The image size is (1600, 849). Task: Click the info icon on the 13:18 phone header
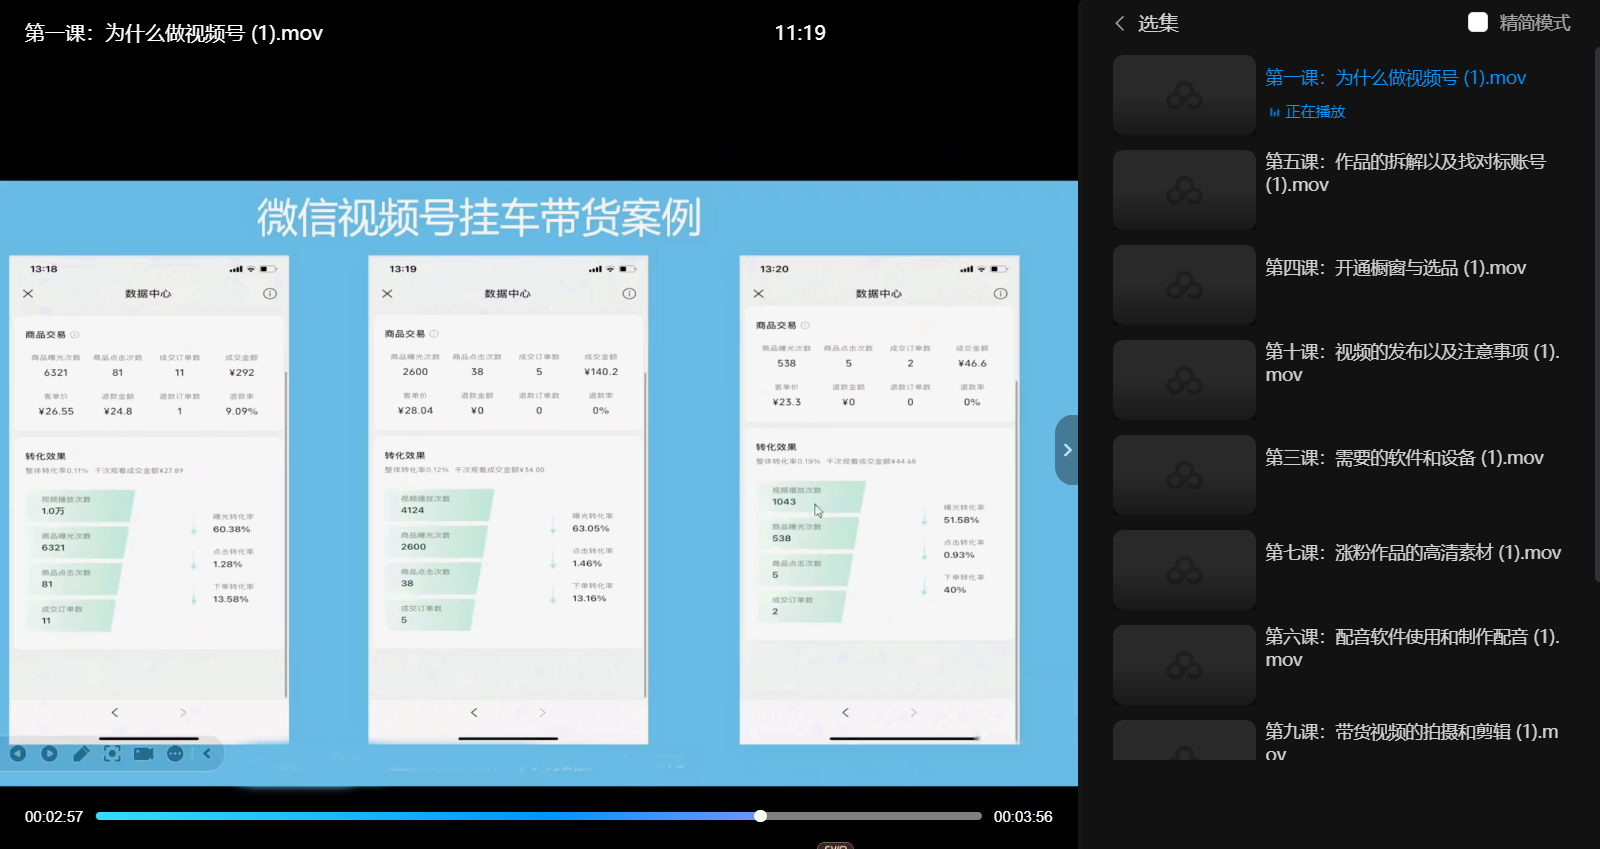click(270, 294)
